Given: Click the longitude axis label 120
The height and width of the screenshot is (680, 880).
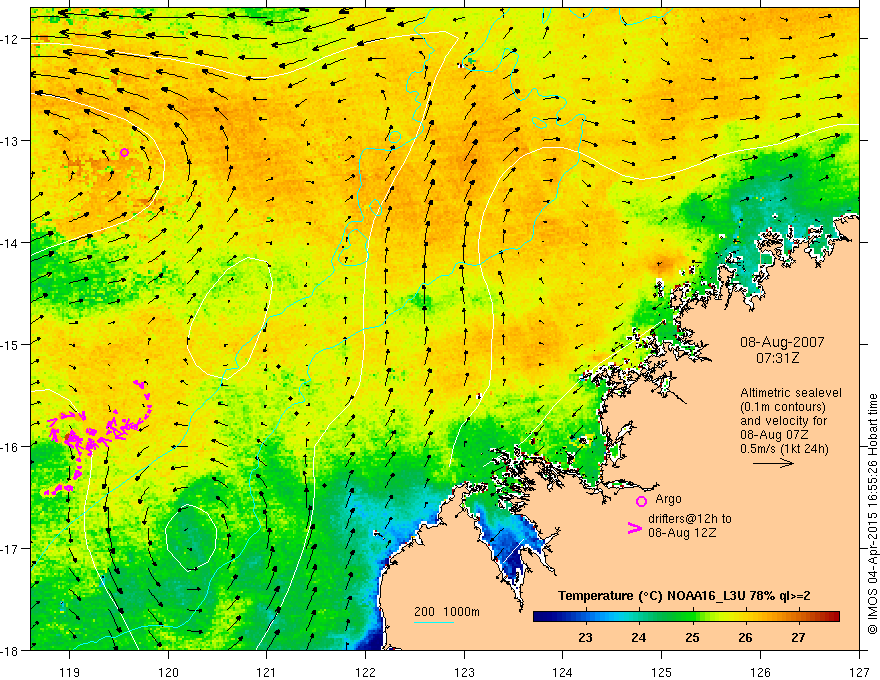Looking at the screenshot, I should (x=168, y=672).
